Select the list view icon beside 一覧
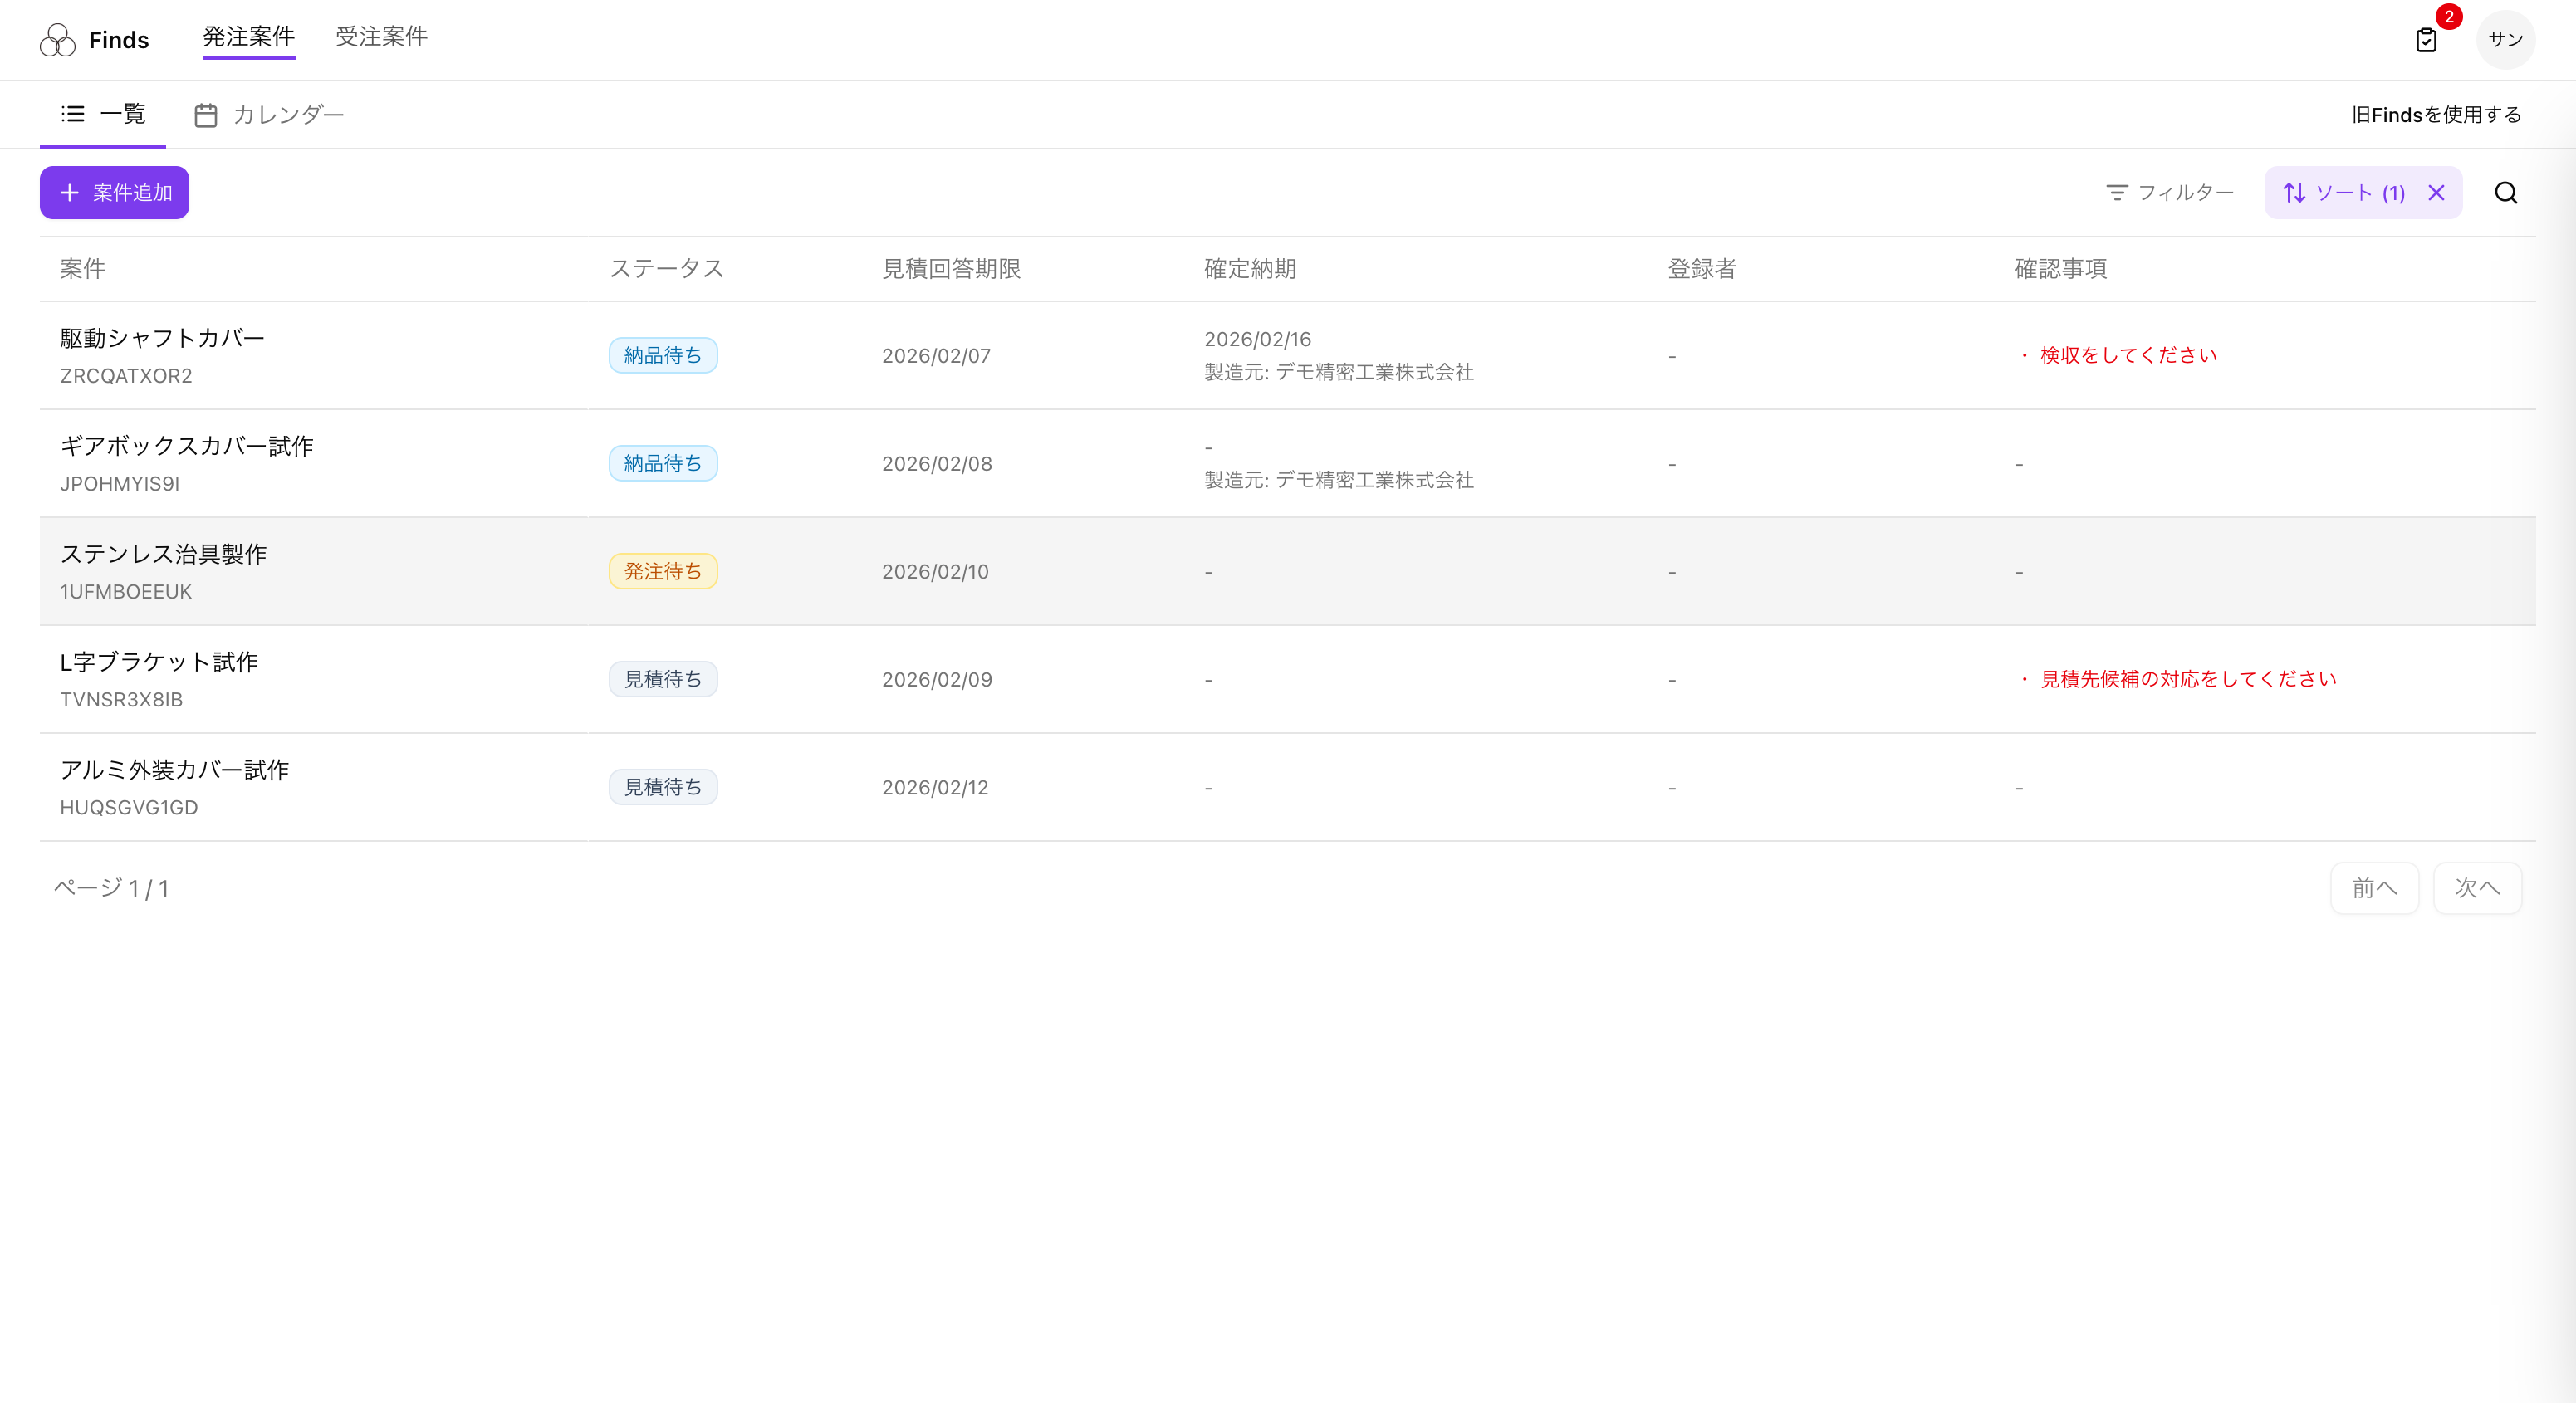 coord(72,114)
